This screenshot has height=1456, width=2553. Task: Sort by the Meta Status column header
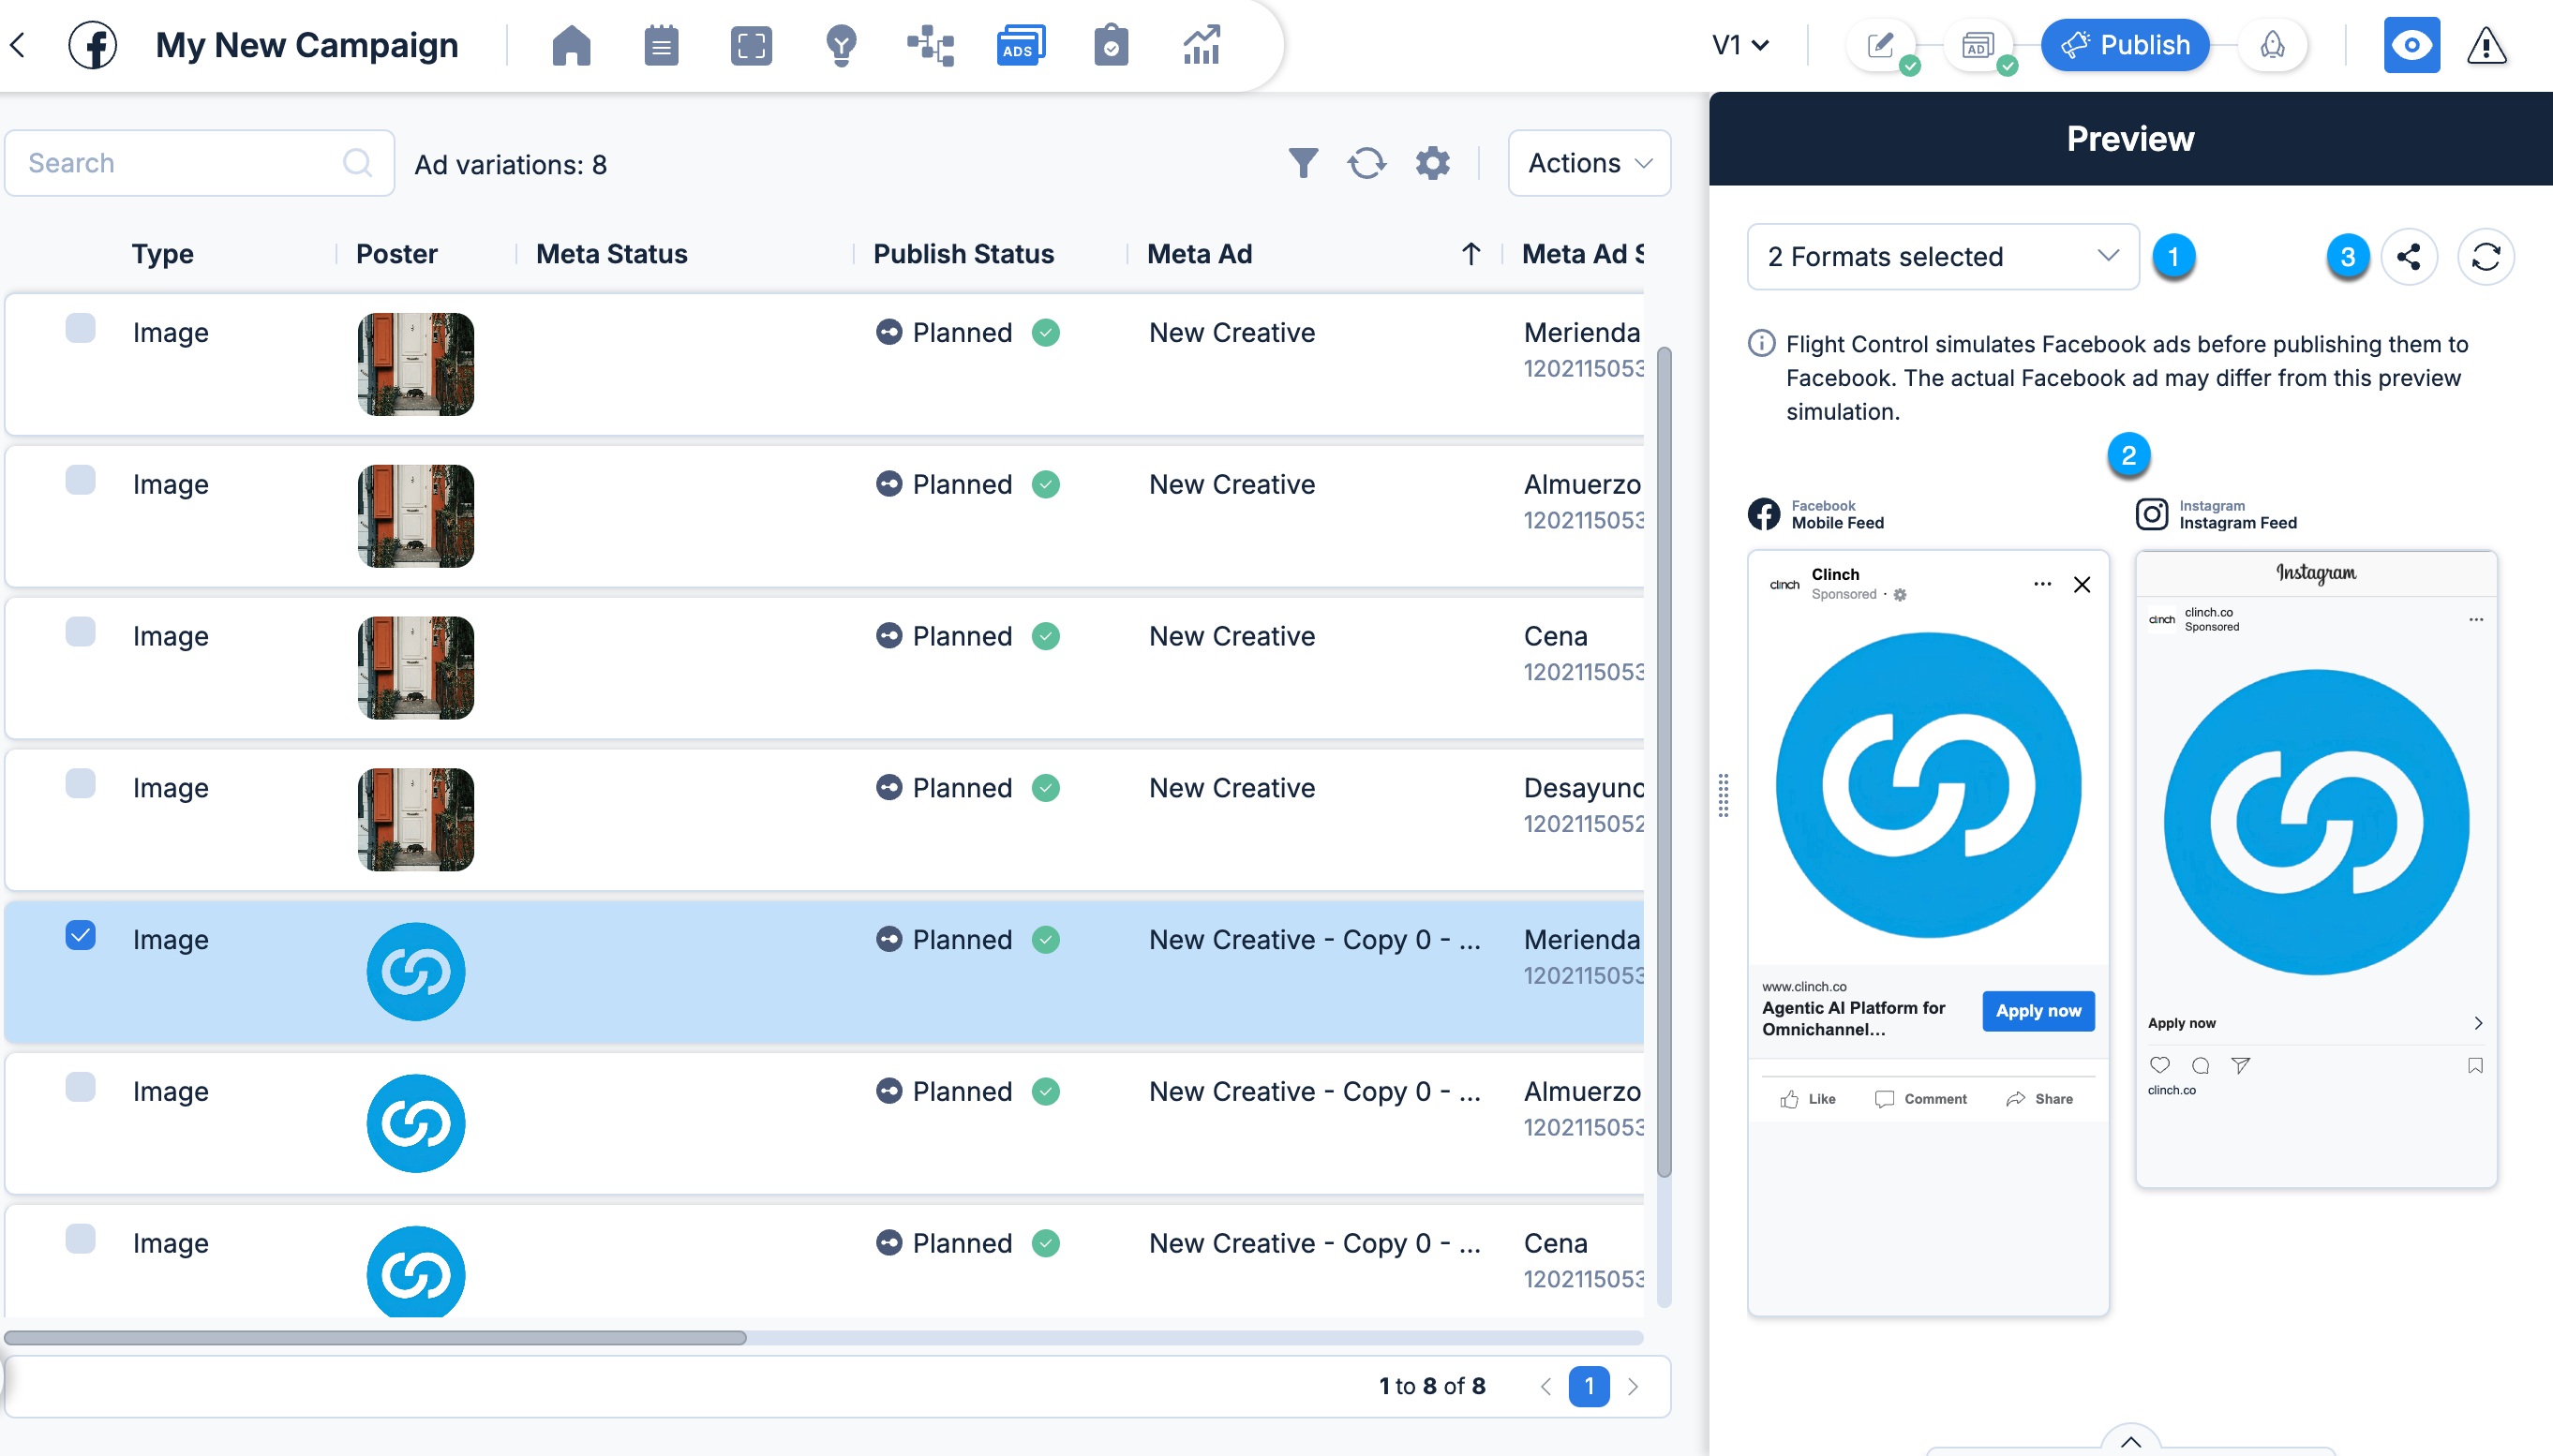pos(612,254)
